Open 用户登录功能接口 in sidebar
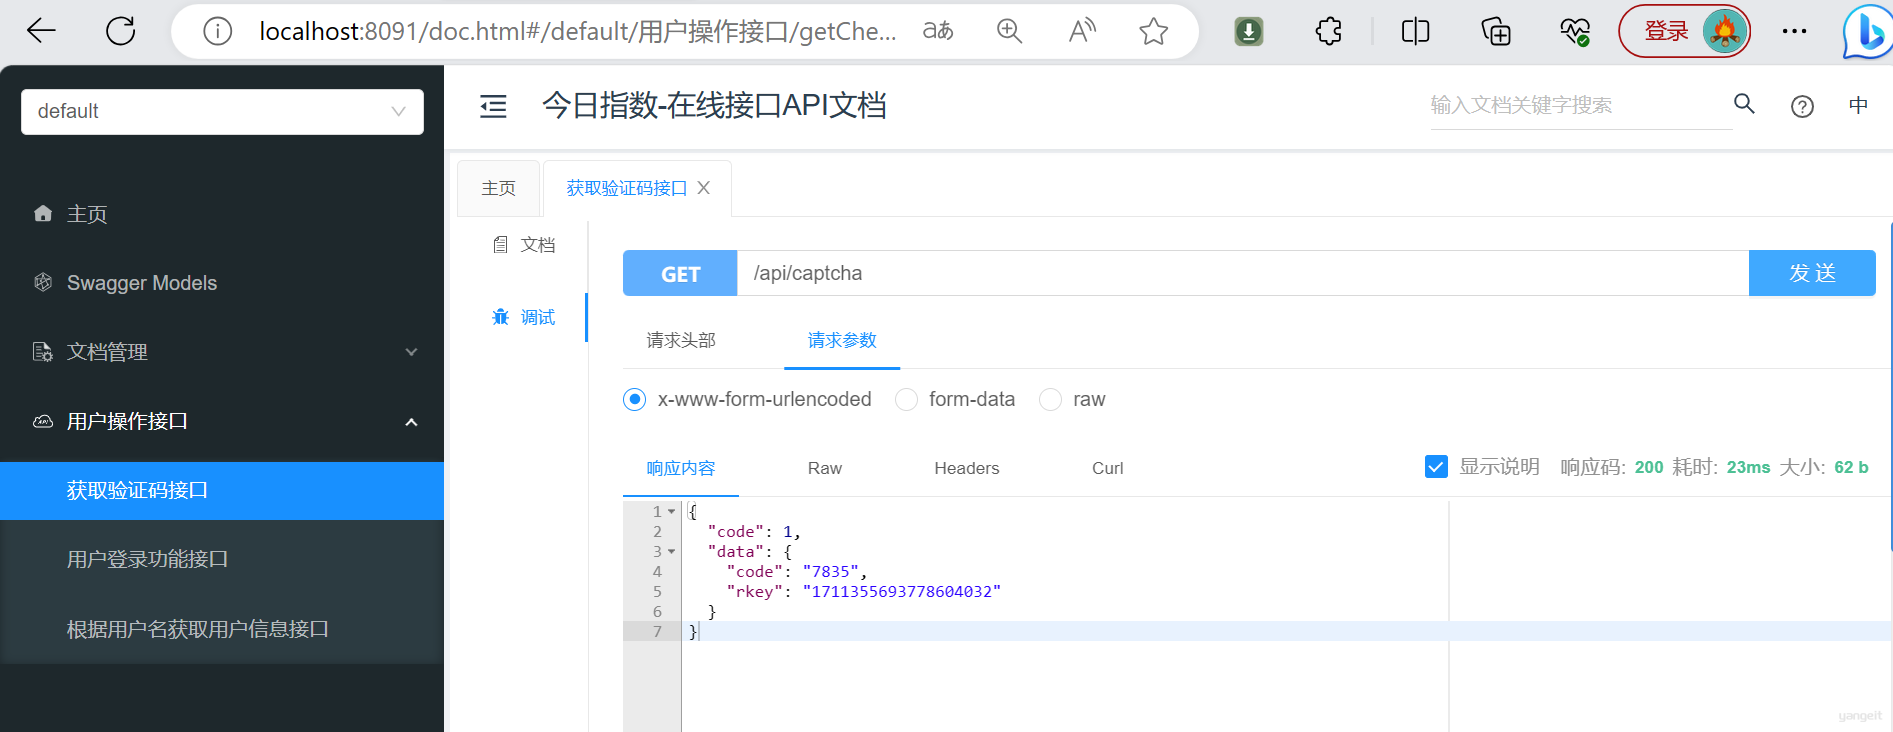Screen dimensions: 1893x732 point(222,559)
